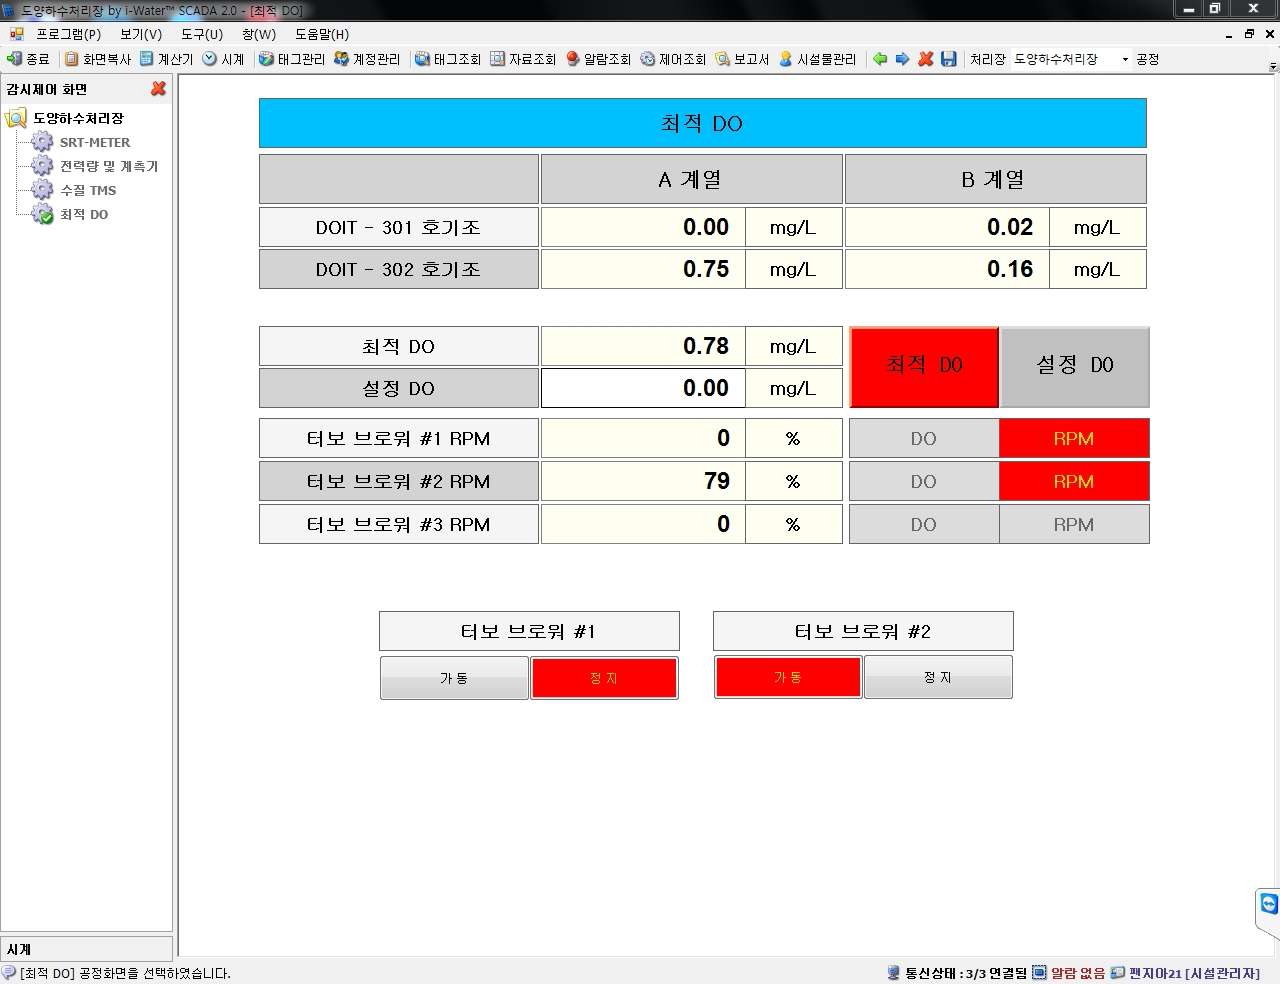Open 자료조회 data lookup
The height and width of the screenshot is (984, 1280).
coord(523,59)
